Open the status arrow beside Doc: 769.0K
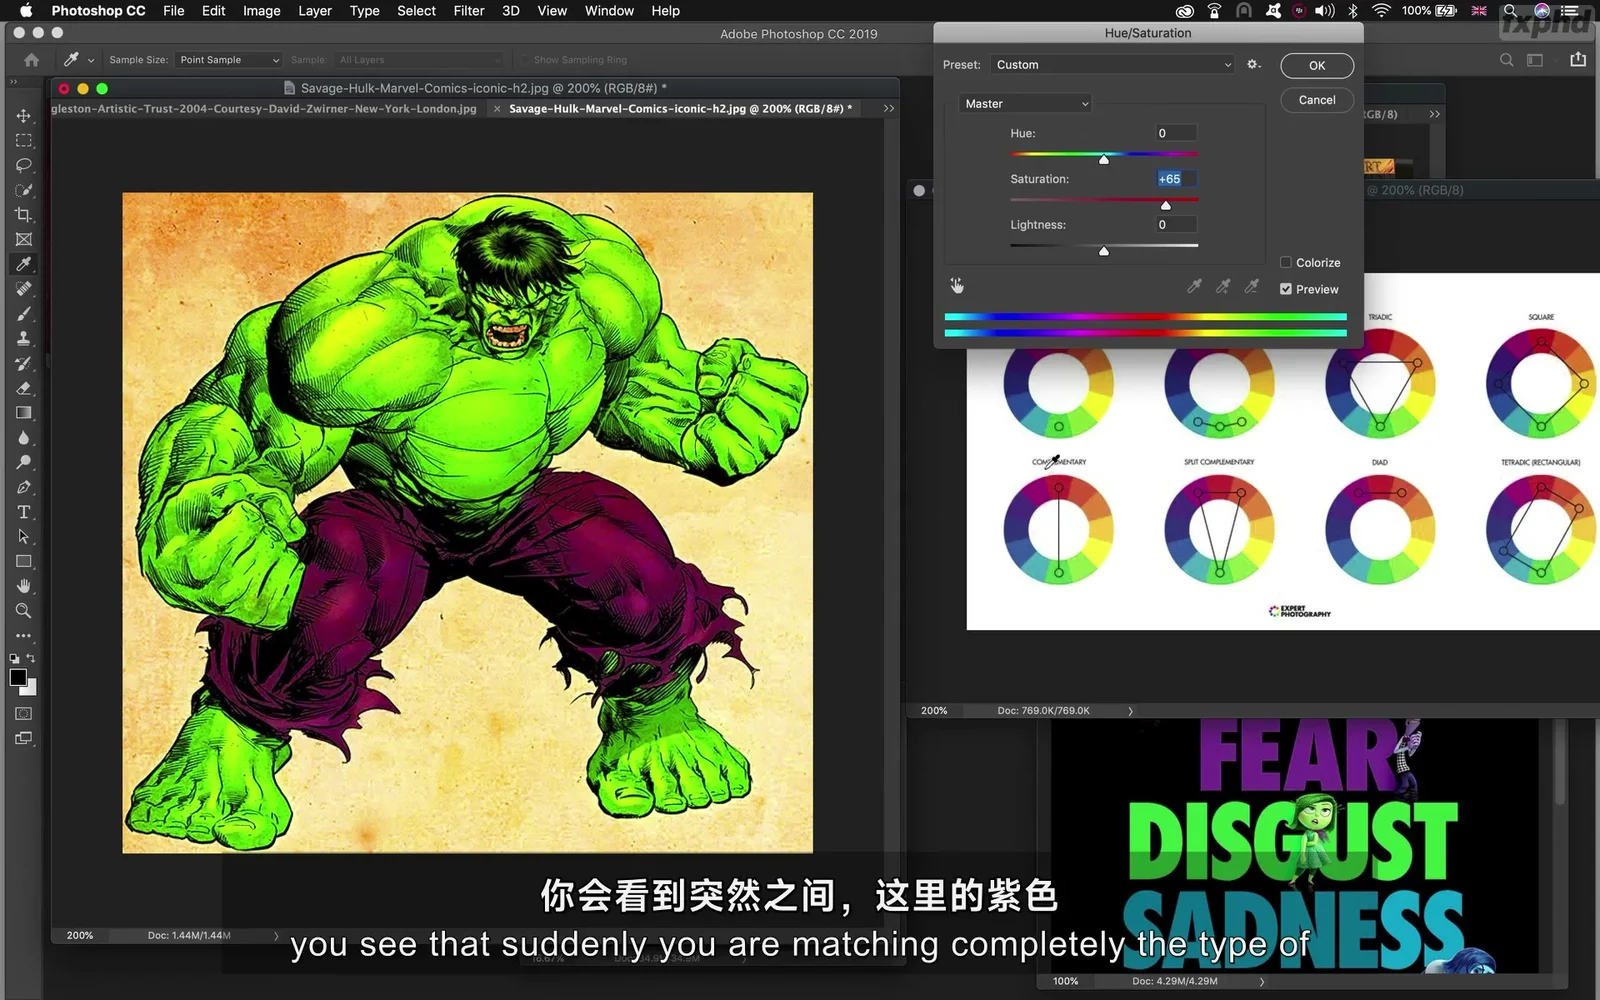The height and width of the screenshot is (1000, 1600). point(1131,711)
